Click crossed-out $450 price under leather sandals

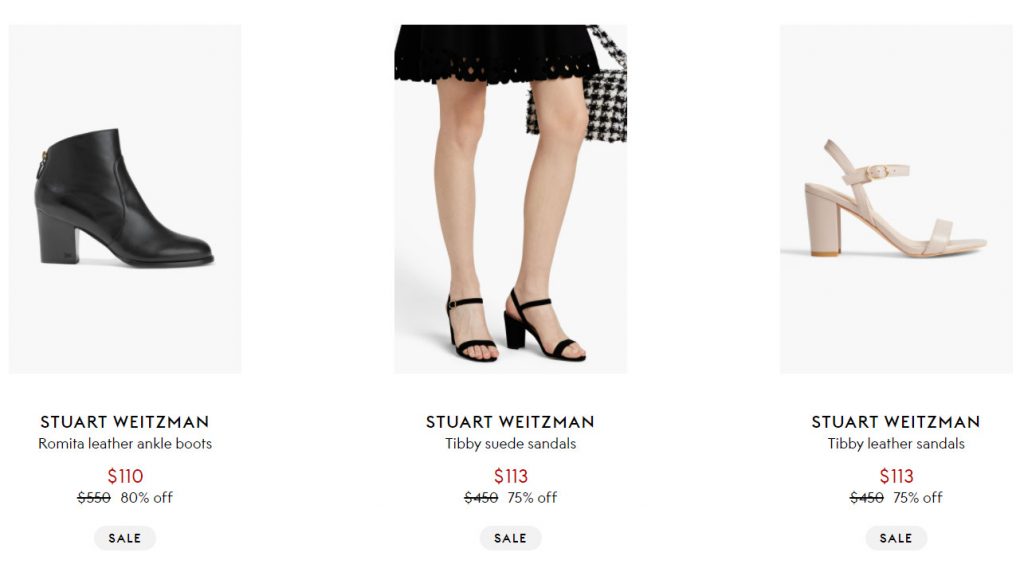click(x=866, y=498)
